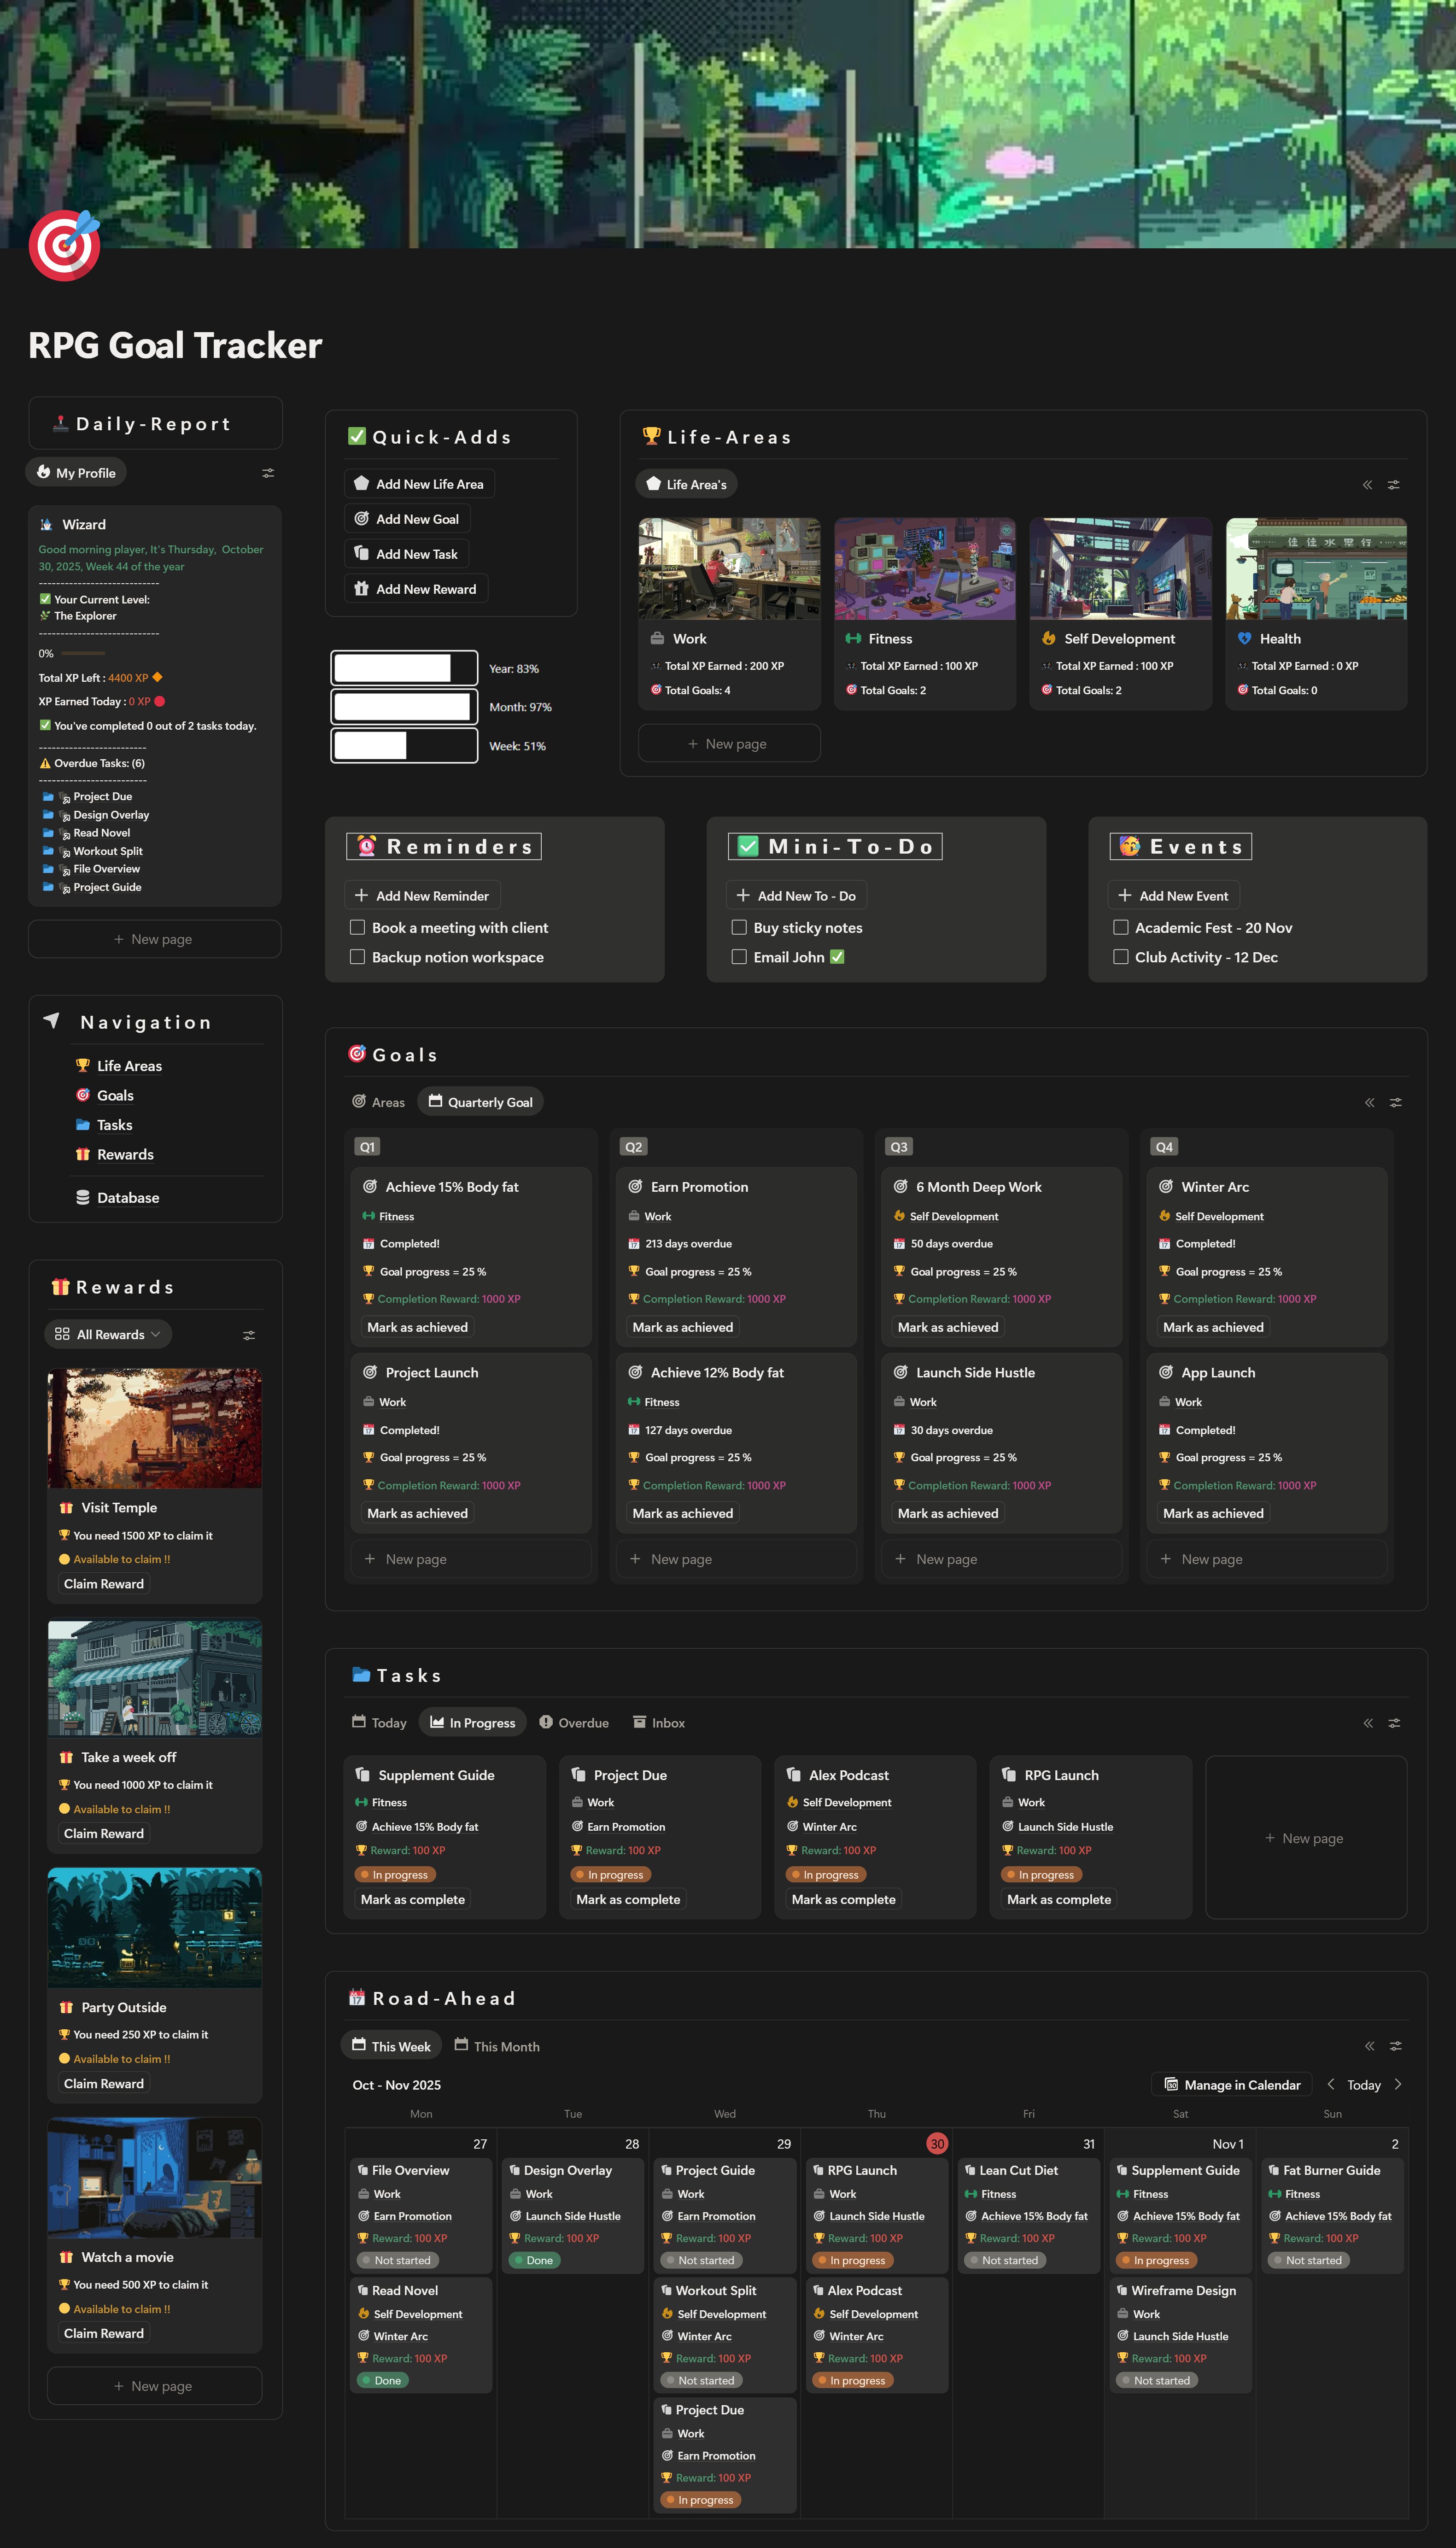Expand the All Rewards view dropdown

(108, 1334)
